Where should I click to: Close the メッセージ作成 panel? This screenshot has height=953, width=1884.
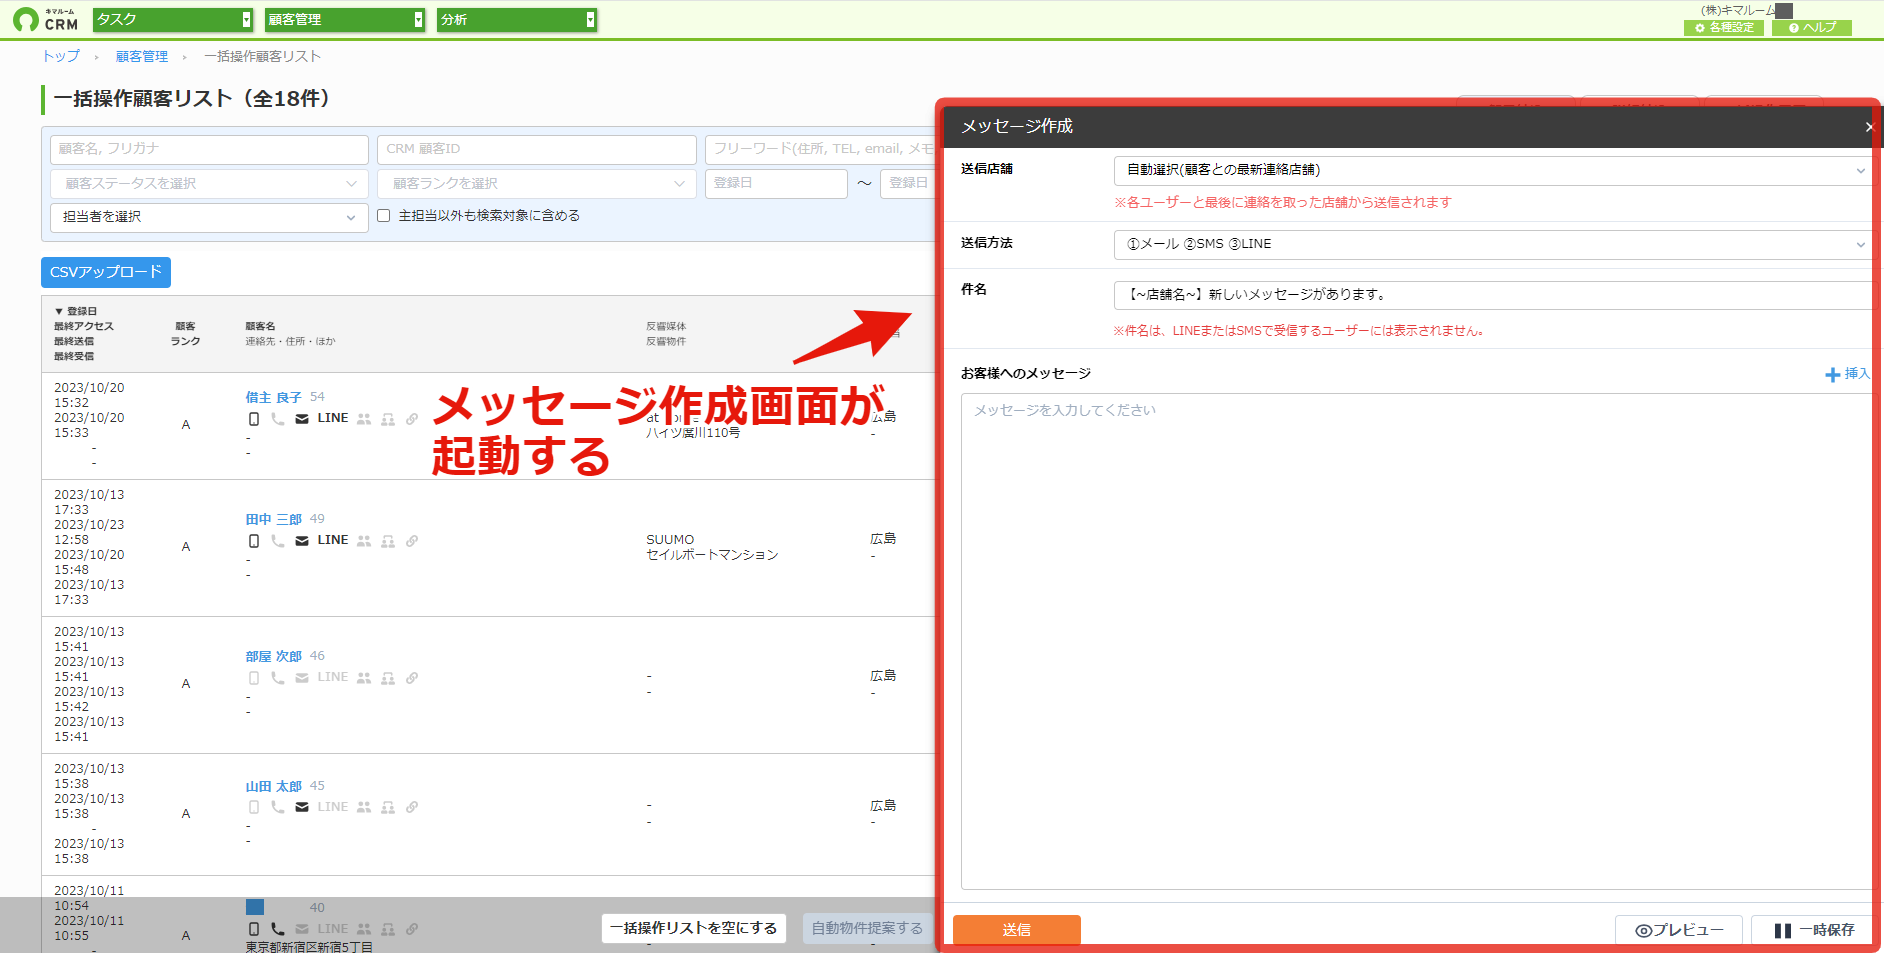tap(1869, 127)
